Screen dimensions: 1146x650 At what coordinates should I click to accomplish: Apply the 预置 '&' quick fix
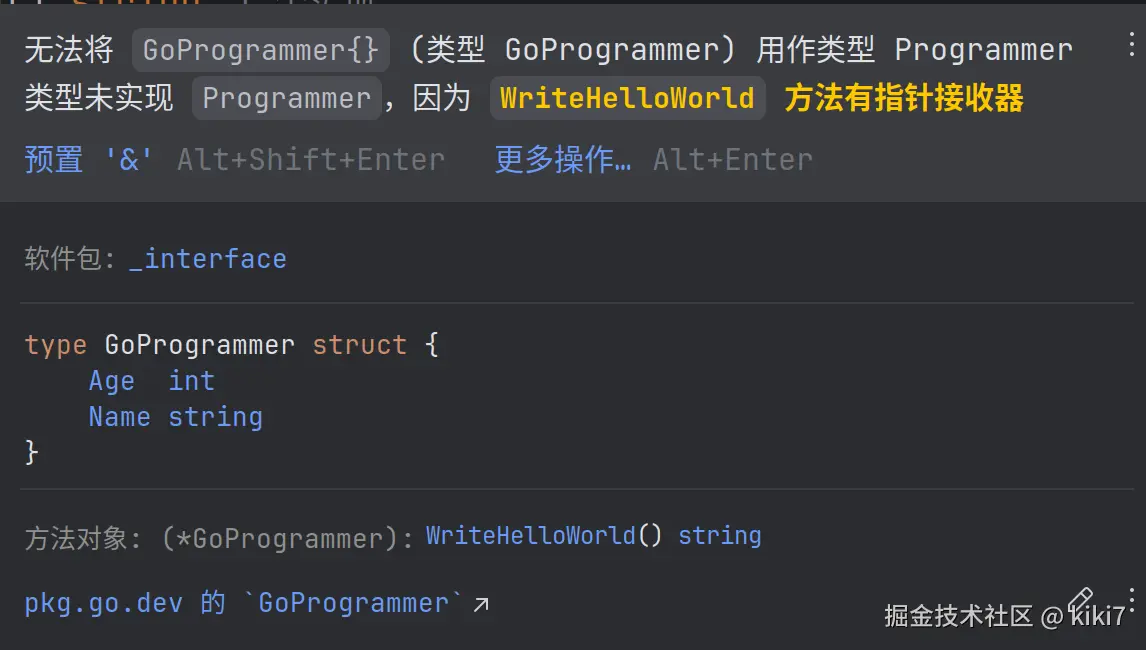[89, 159]
